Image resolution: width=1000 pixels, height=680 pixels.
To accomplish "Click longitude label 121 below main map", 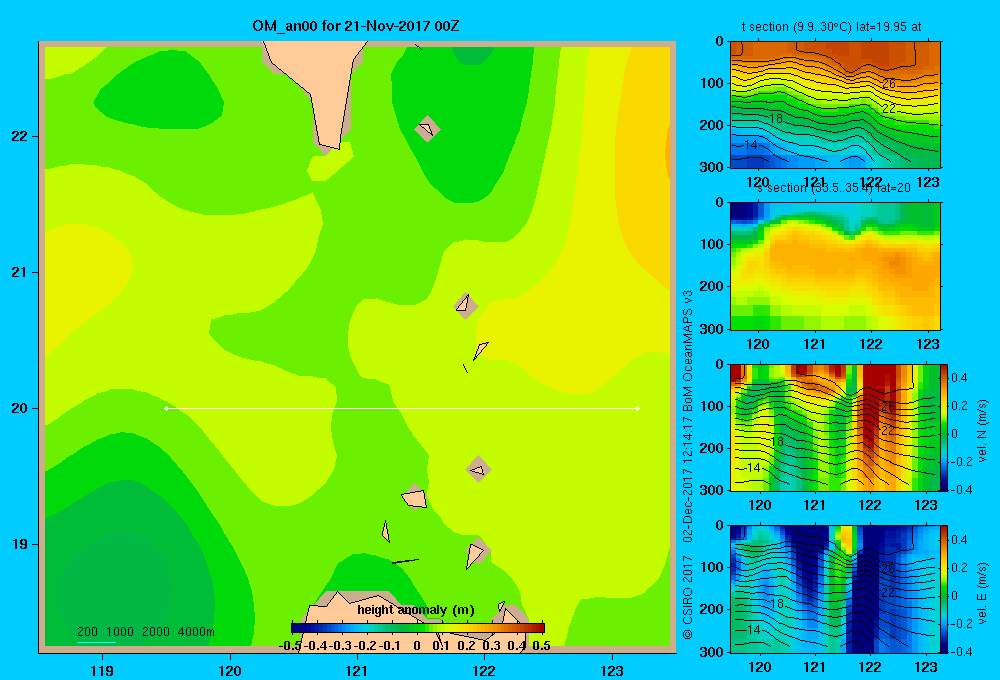I will tap(357, 670).
